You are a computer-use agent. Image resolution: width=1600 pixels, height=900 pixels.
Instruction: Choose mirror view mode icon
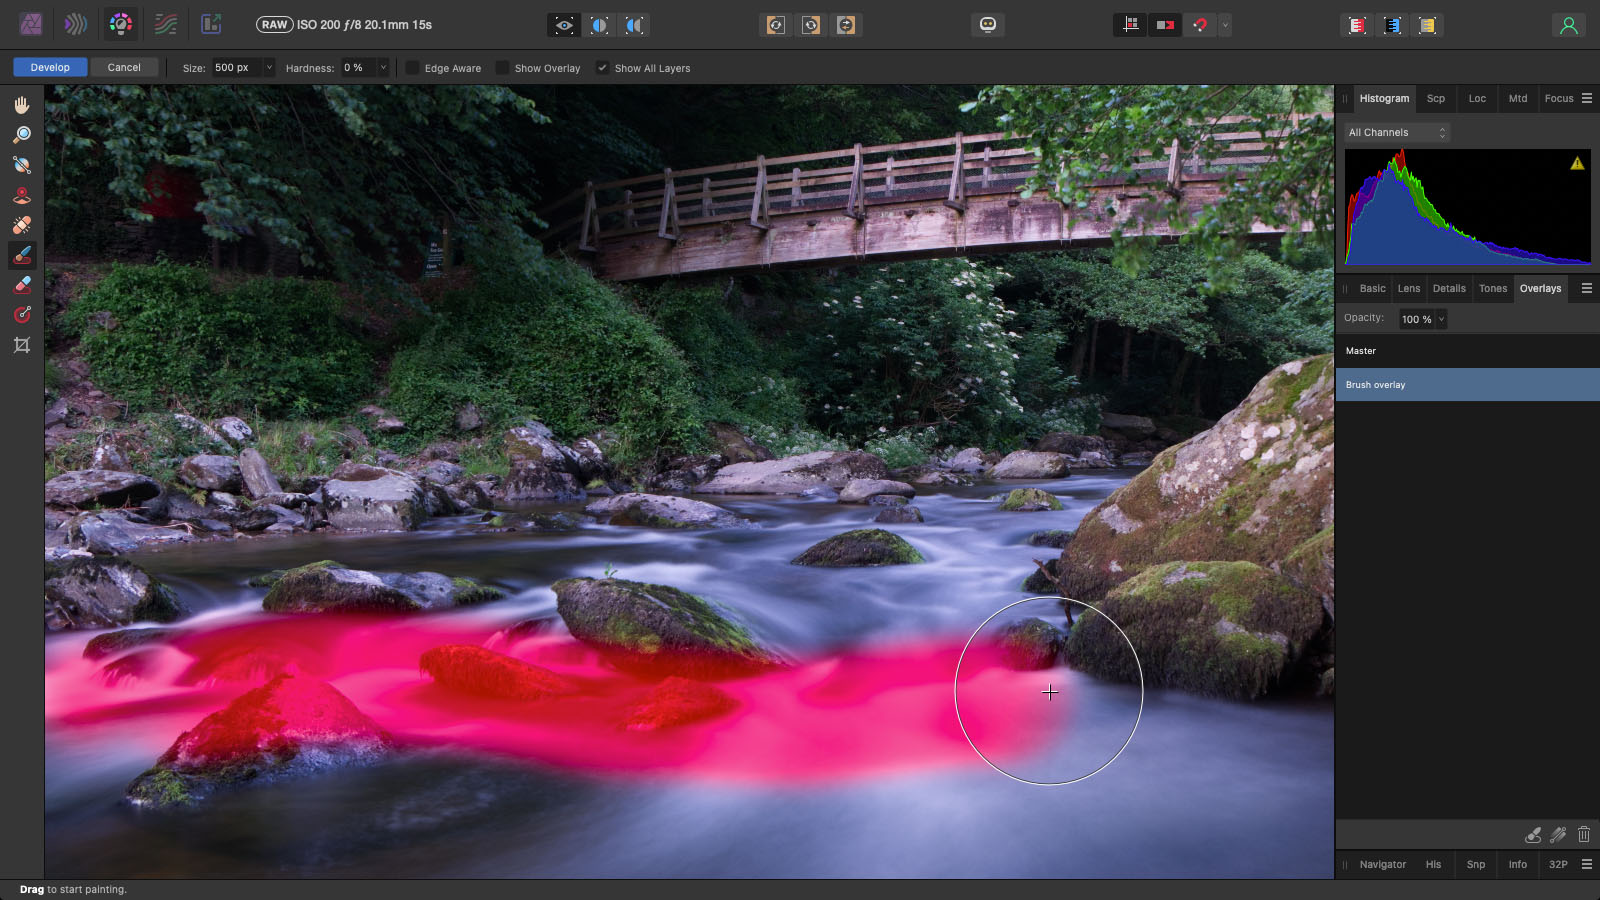(634, 25)
